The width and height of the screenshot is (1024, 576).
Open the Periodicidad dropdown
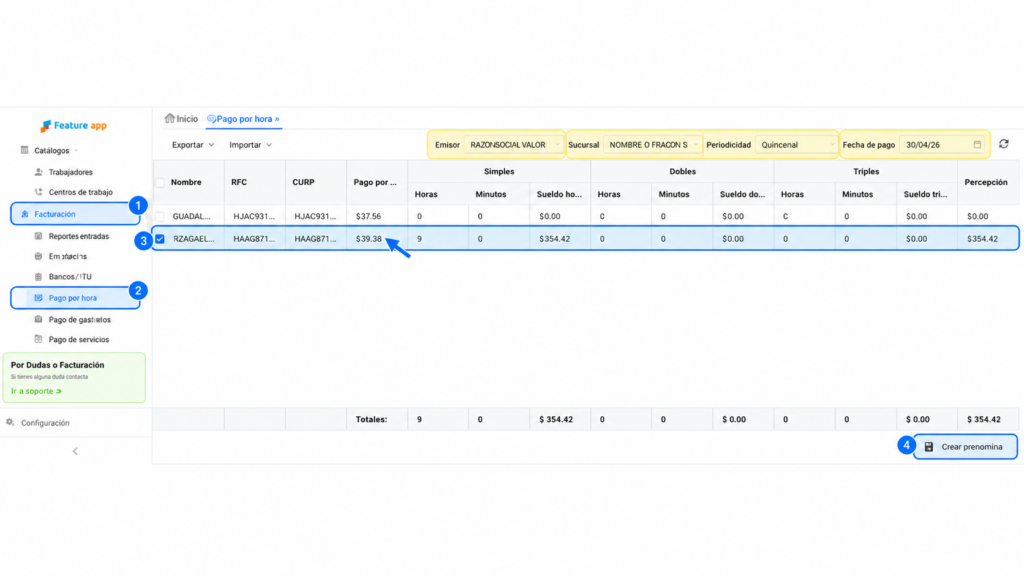(x=796, y=145)
